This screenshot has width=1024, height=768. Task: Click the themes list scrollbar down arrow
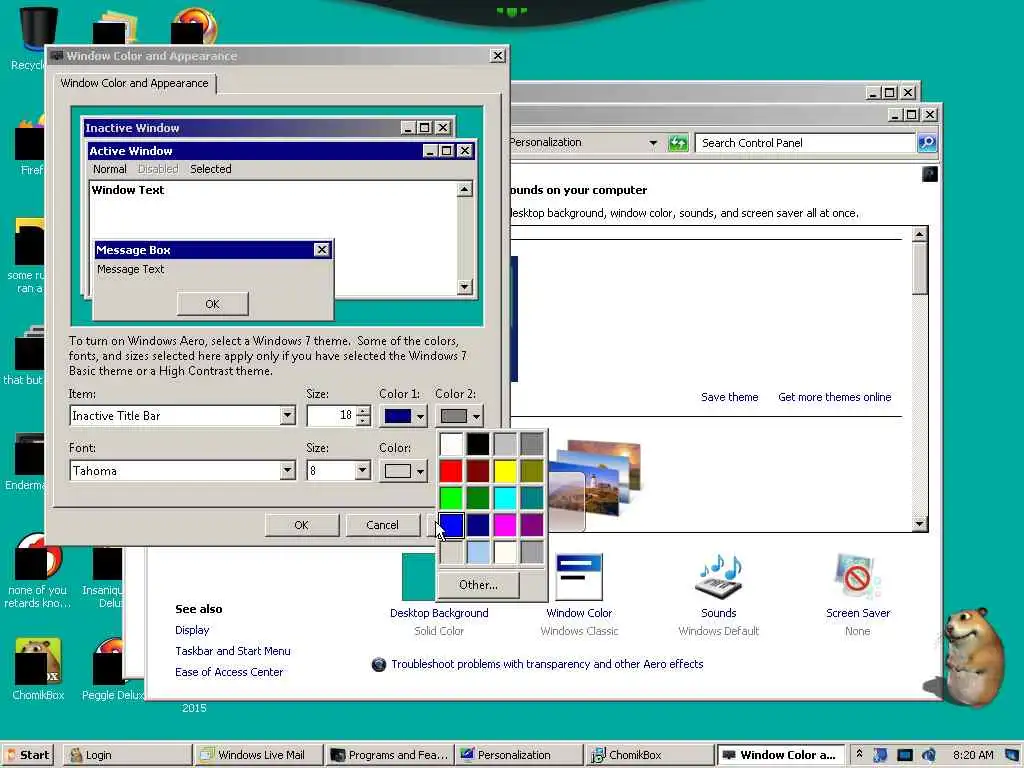point(920,524)
